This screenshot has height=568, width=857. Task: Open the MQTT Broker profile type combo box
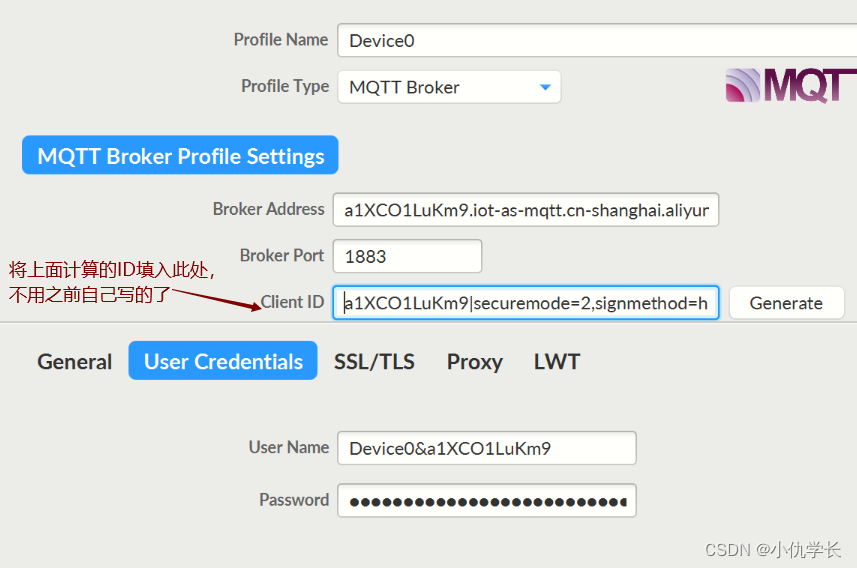pos(449,87)
